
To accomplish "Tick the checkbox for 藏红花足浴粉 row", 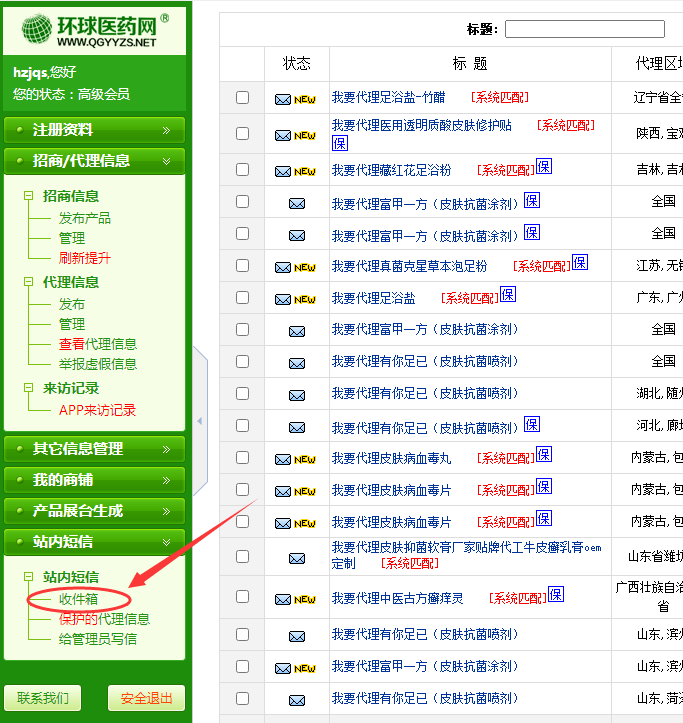I will (242, 170).
